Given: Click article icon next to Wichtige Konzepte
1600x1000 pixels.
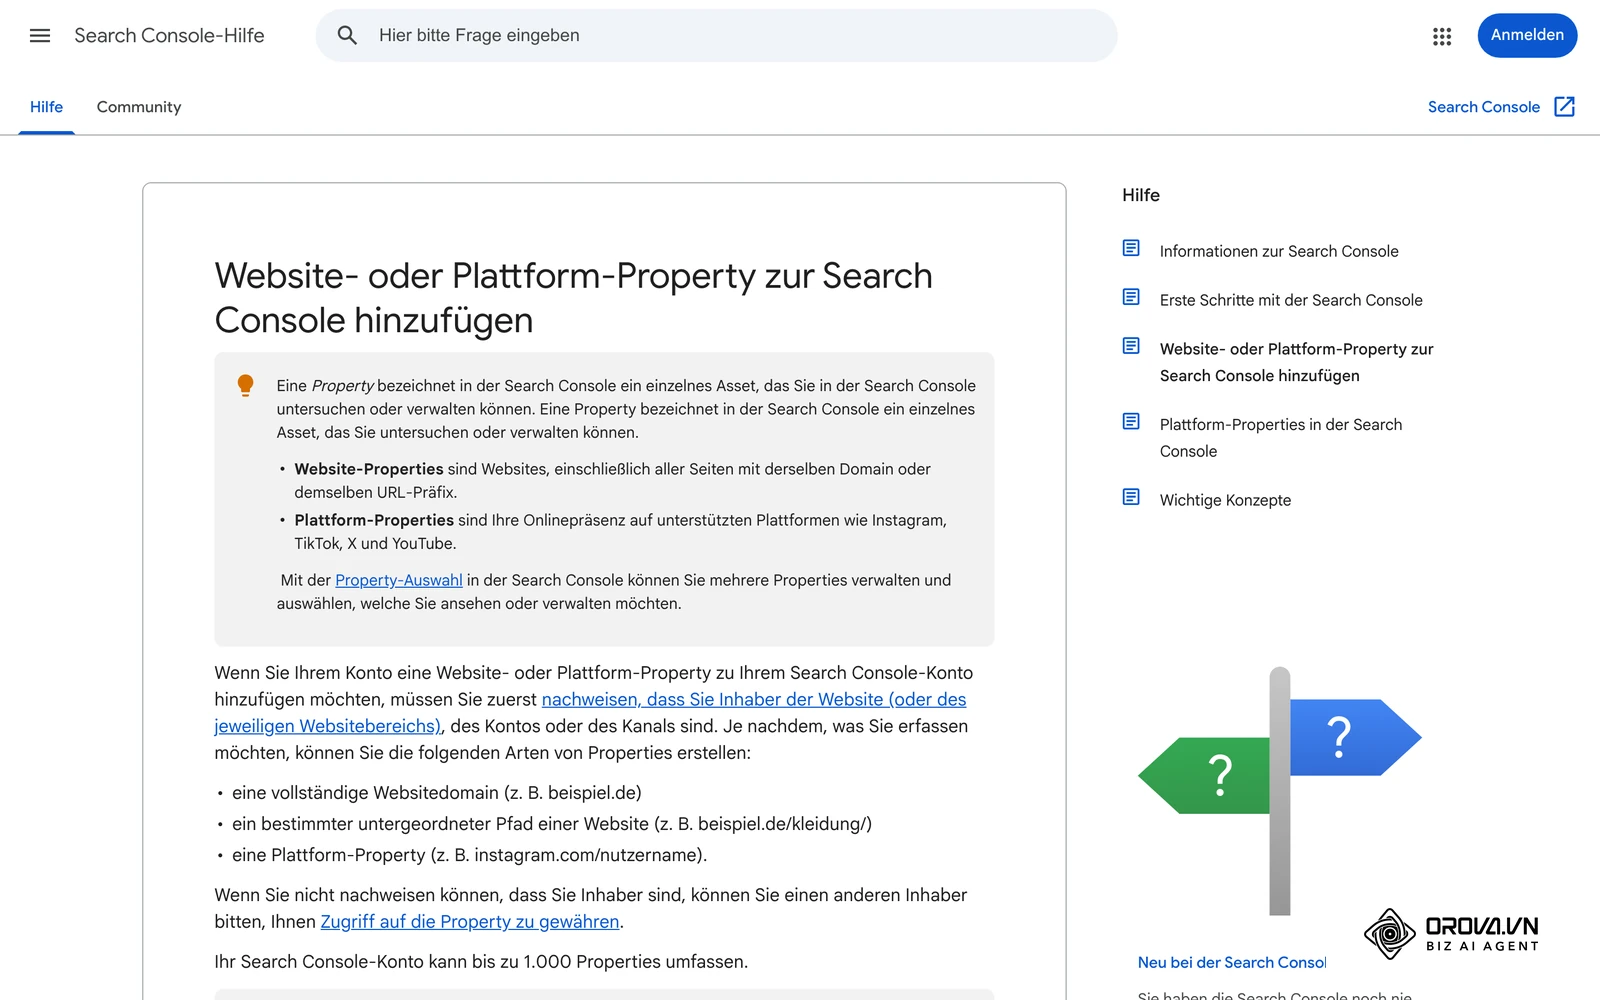Looking at the screenshot, I should (1131, 497).
